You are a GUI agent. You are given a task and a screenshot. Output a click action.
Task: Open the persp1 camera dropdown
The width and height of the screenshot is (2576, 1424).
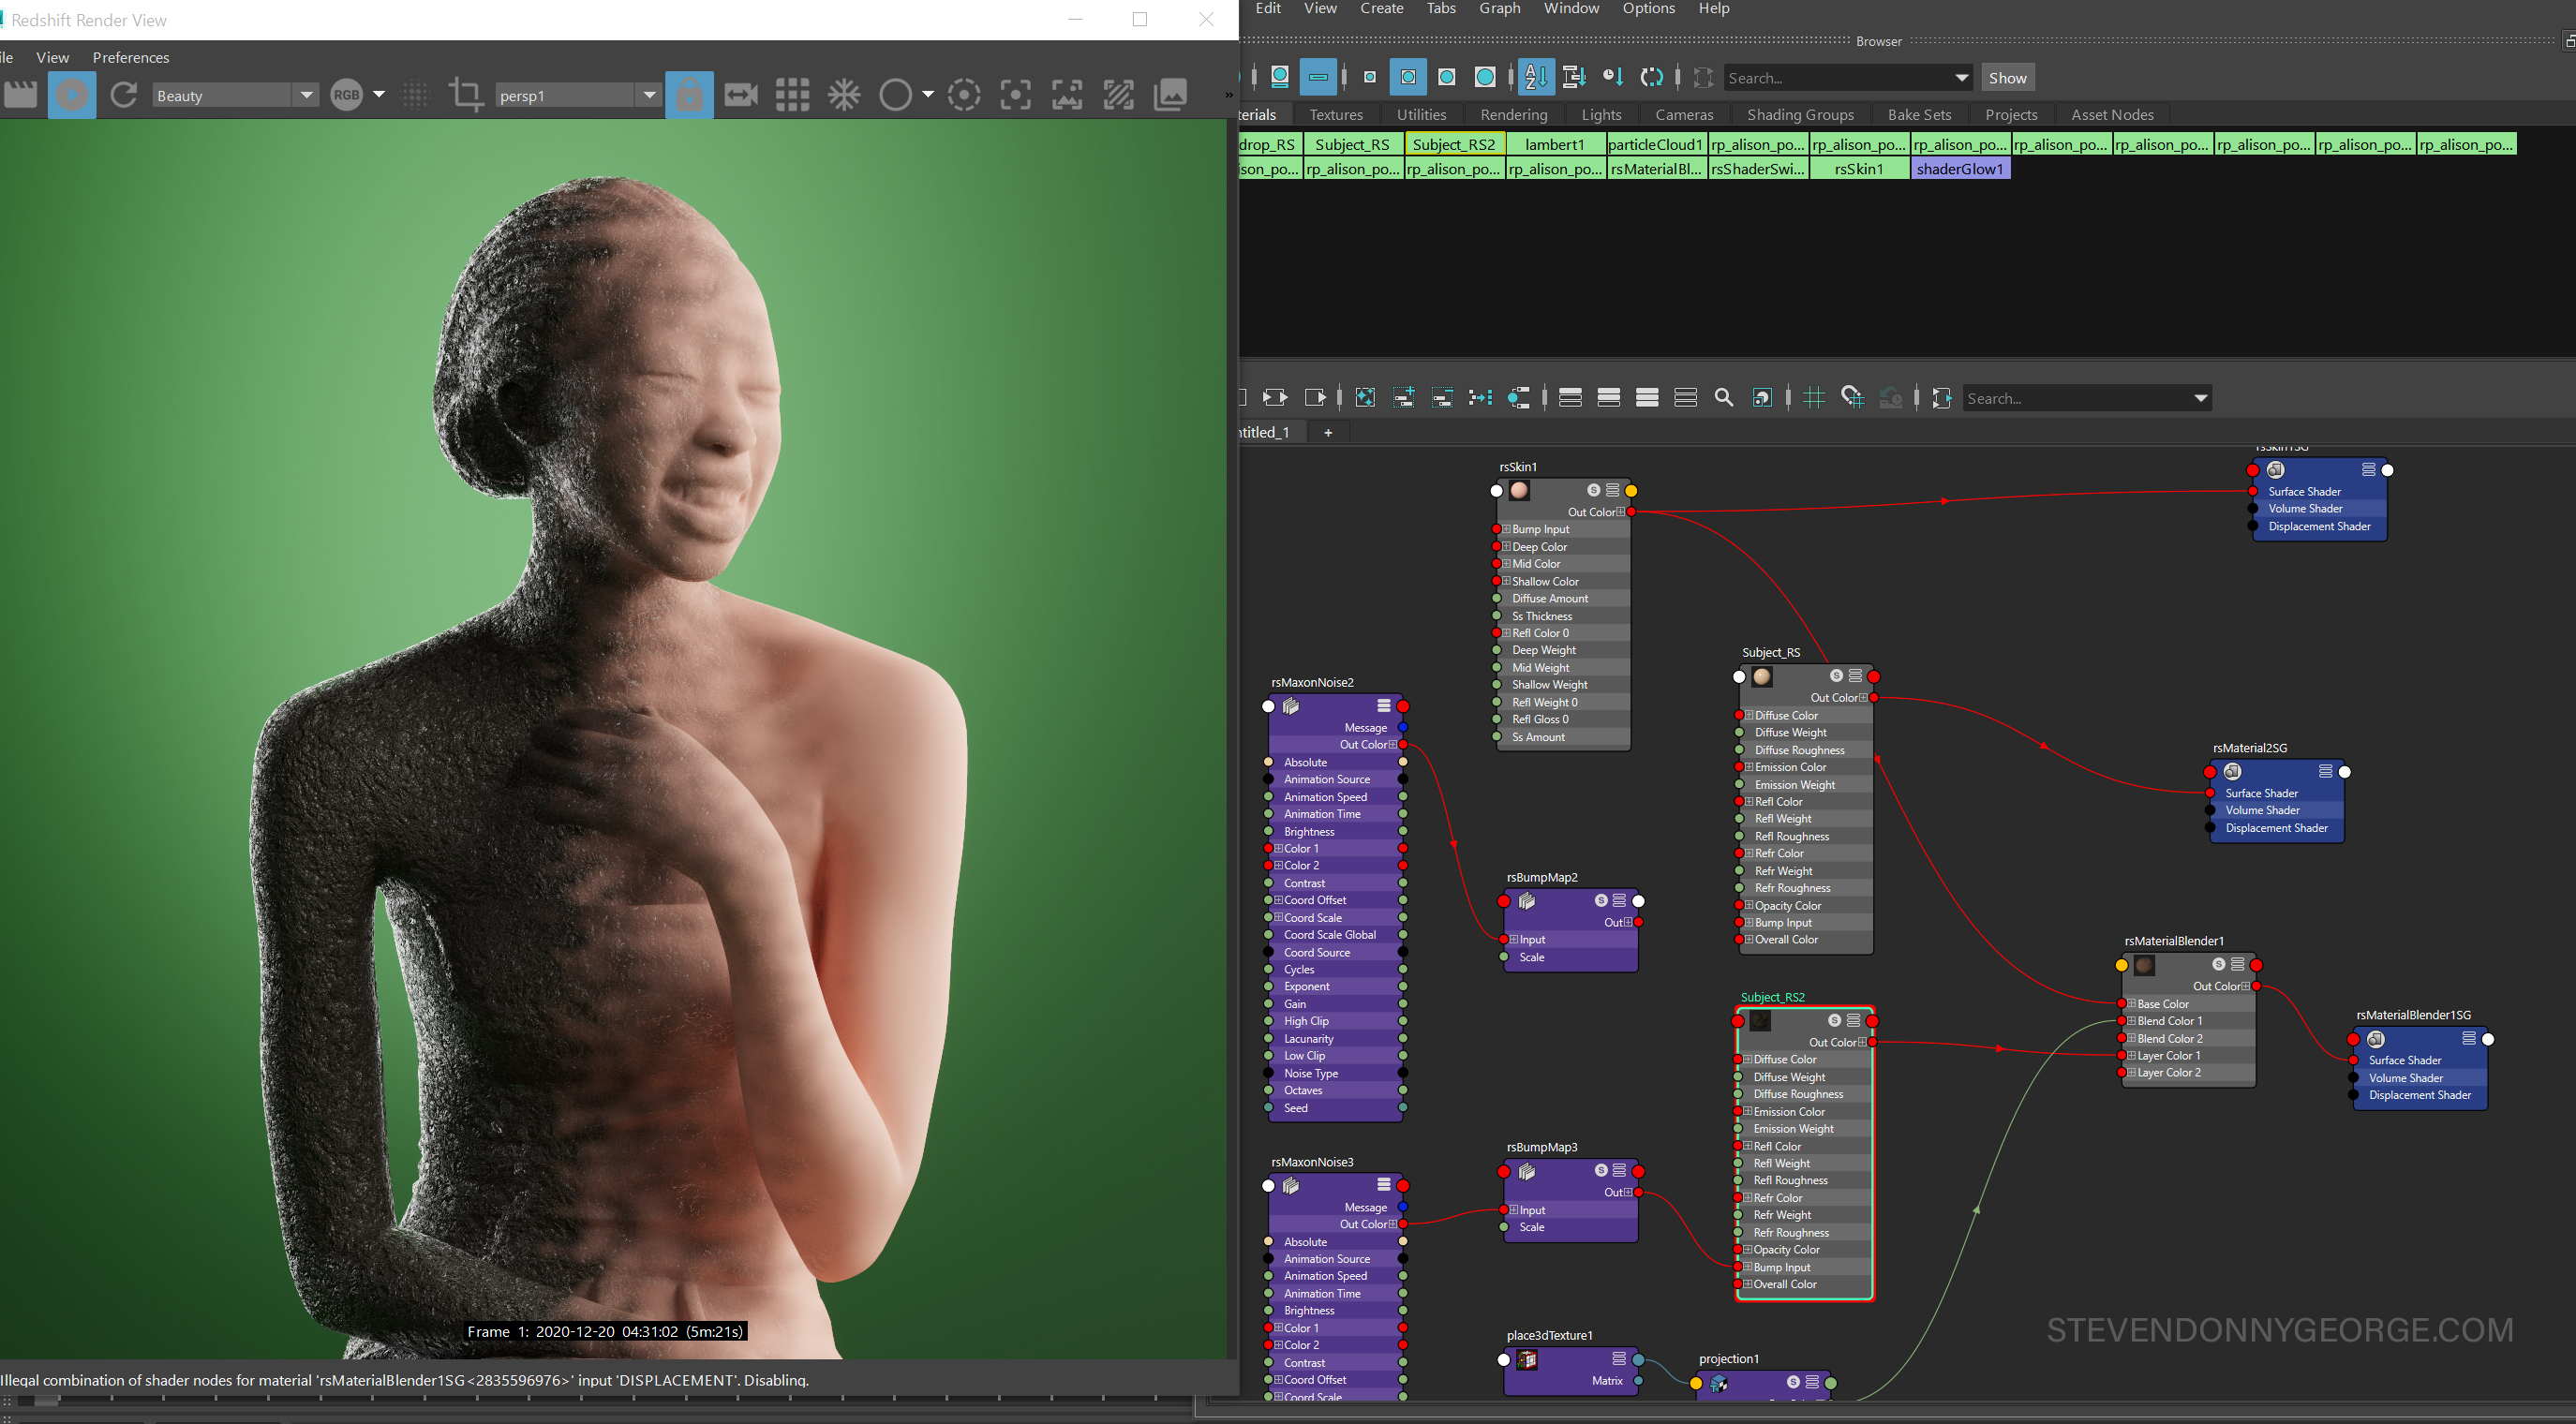tap(649, 95)
